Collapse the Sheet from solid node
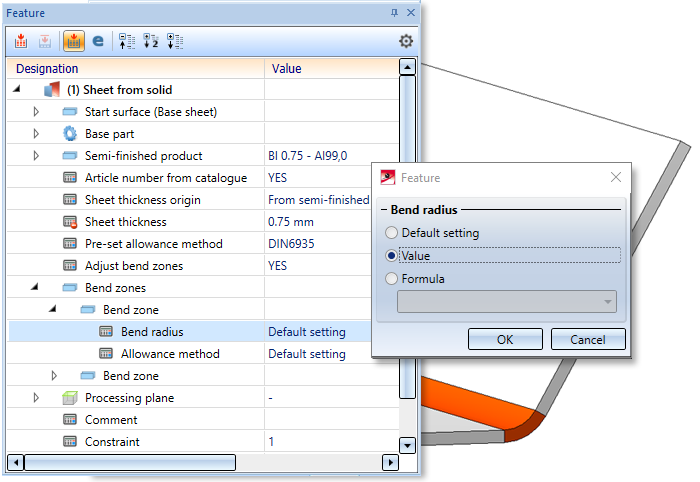Image resolution: width=700 pixels, height=482 pixels. tap(17, 89)
